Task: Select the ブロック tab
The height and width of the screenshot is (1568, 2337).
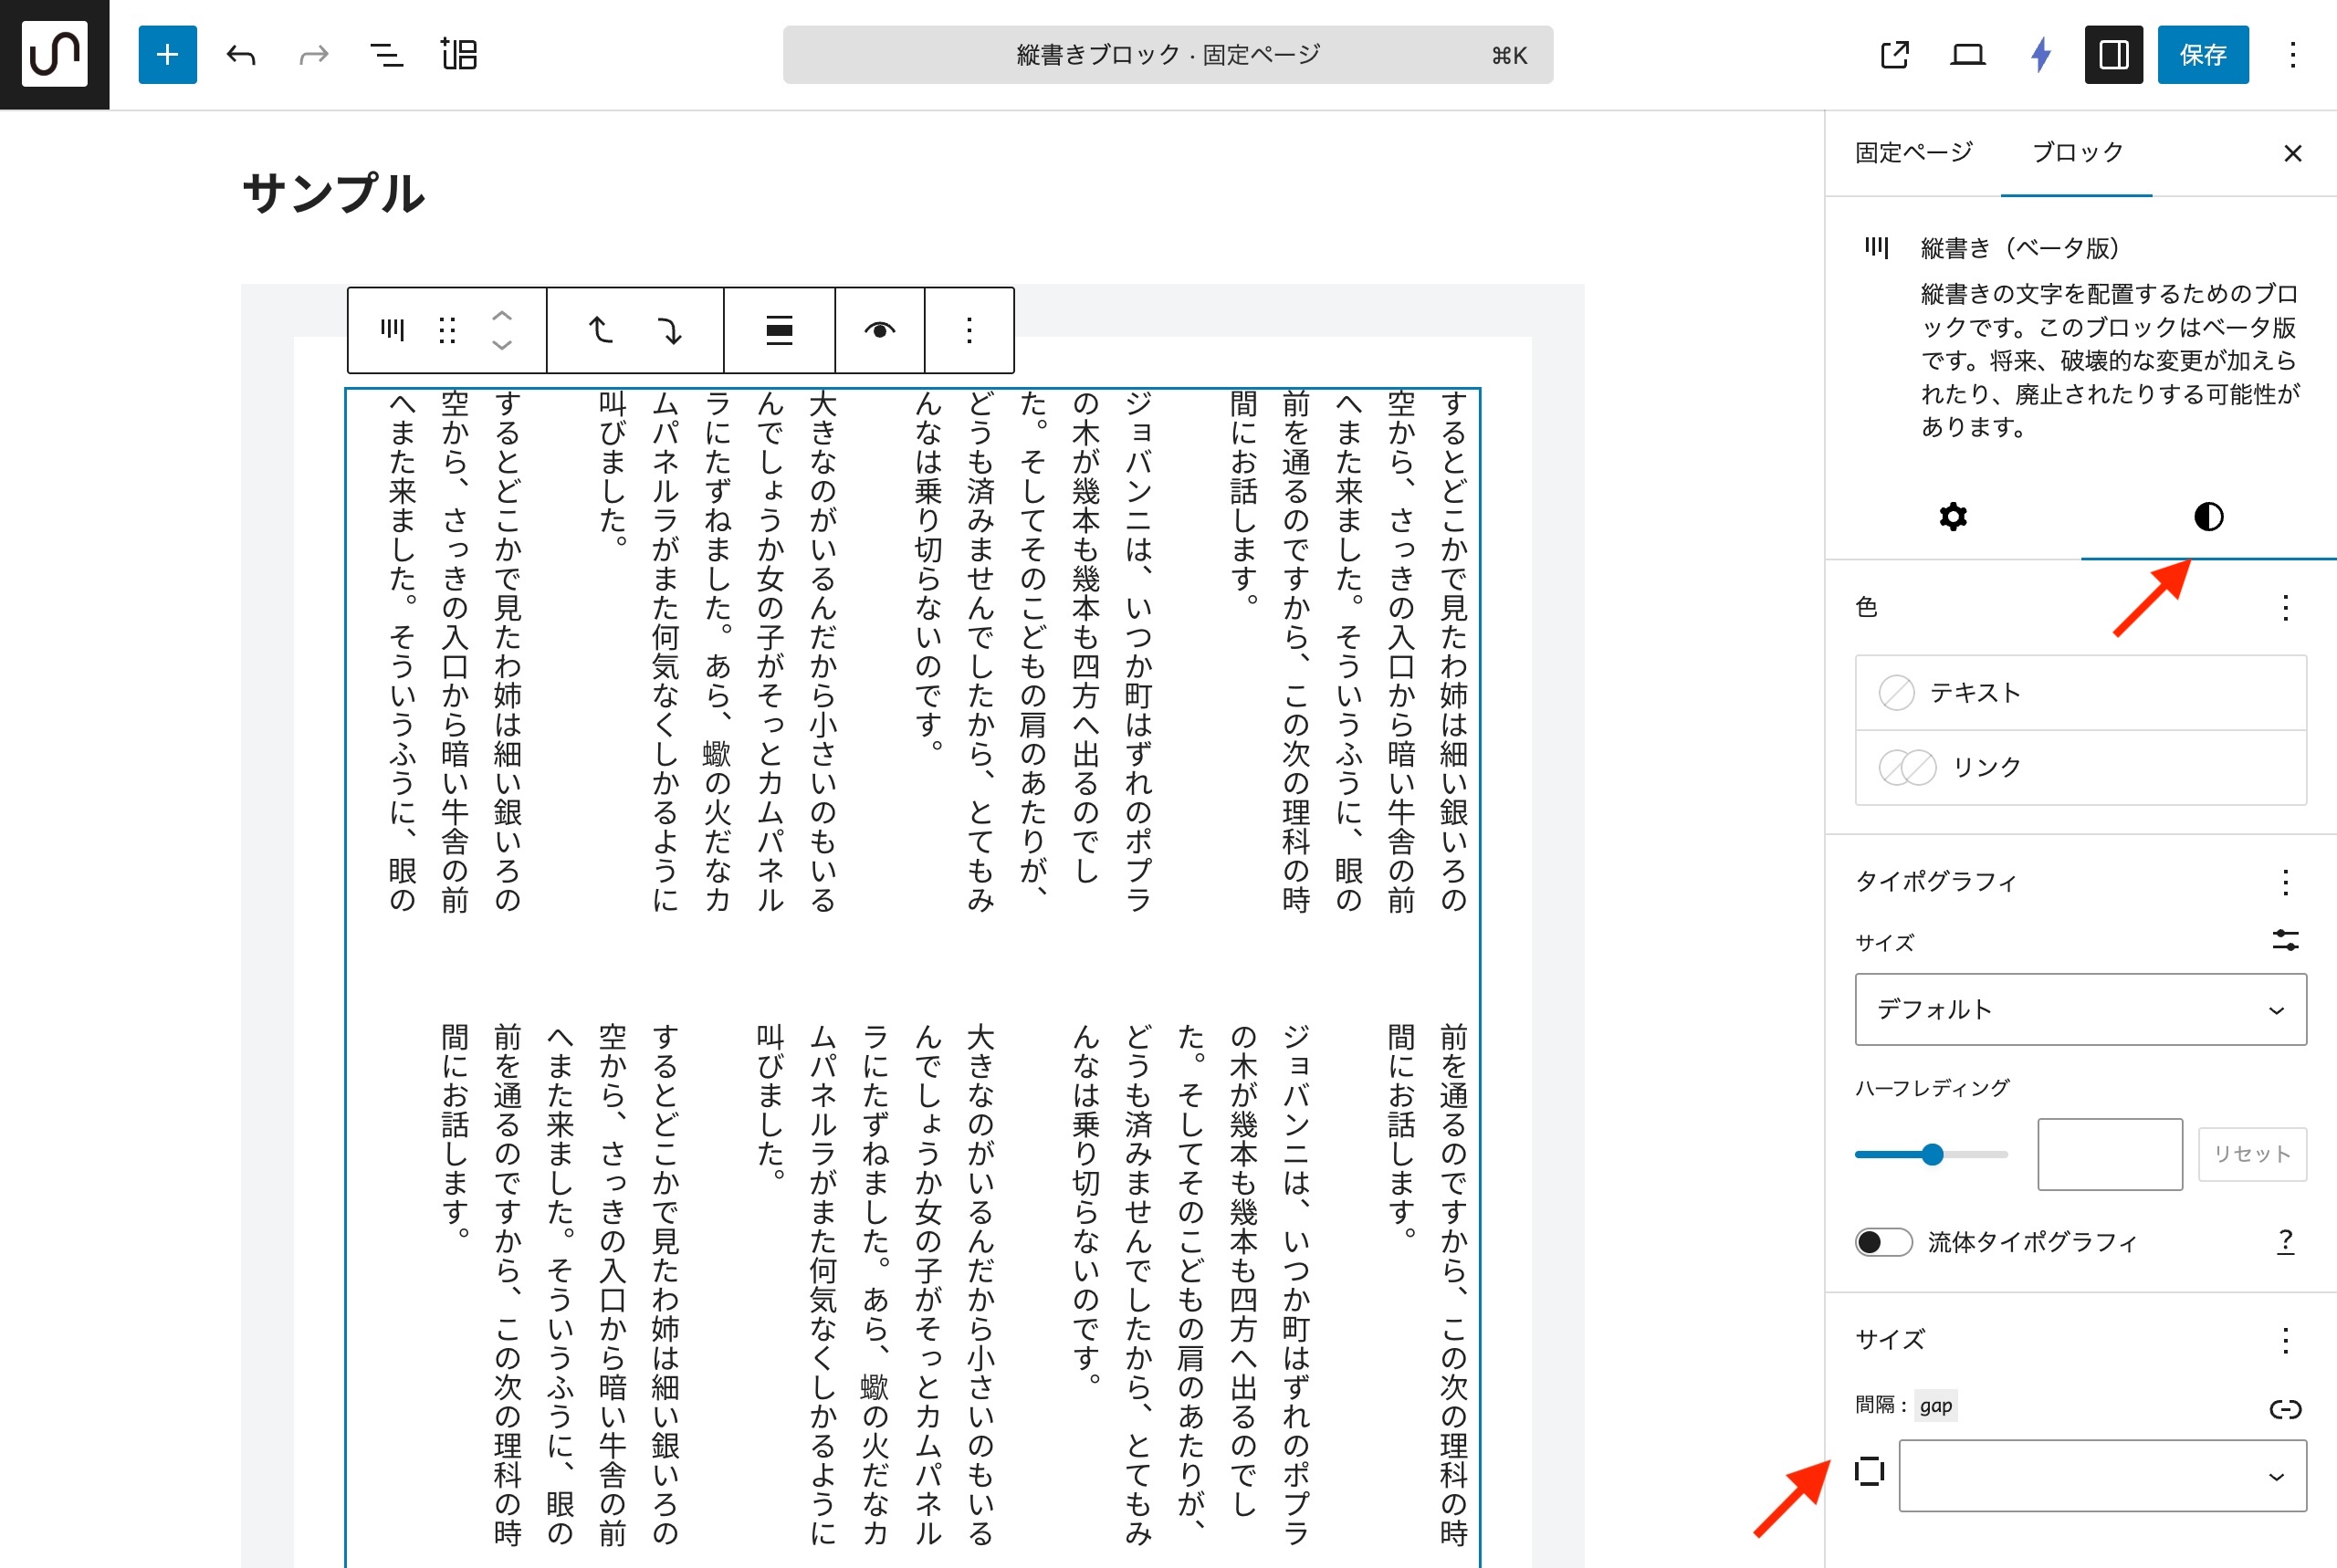Action: pos(2077,153)
